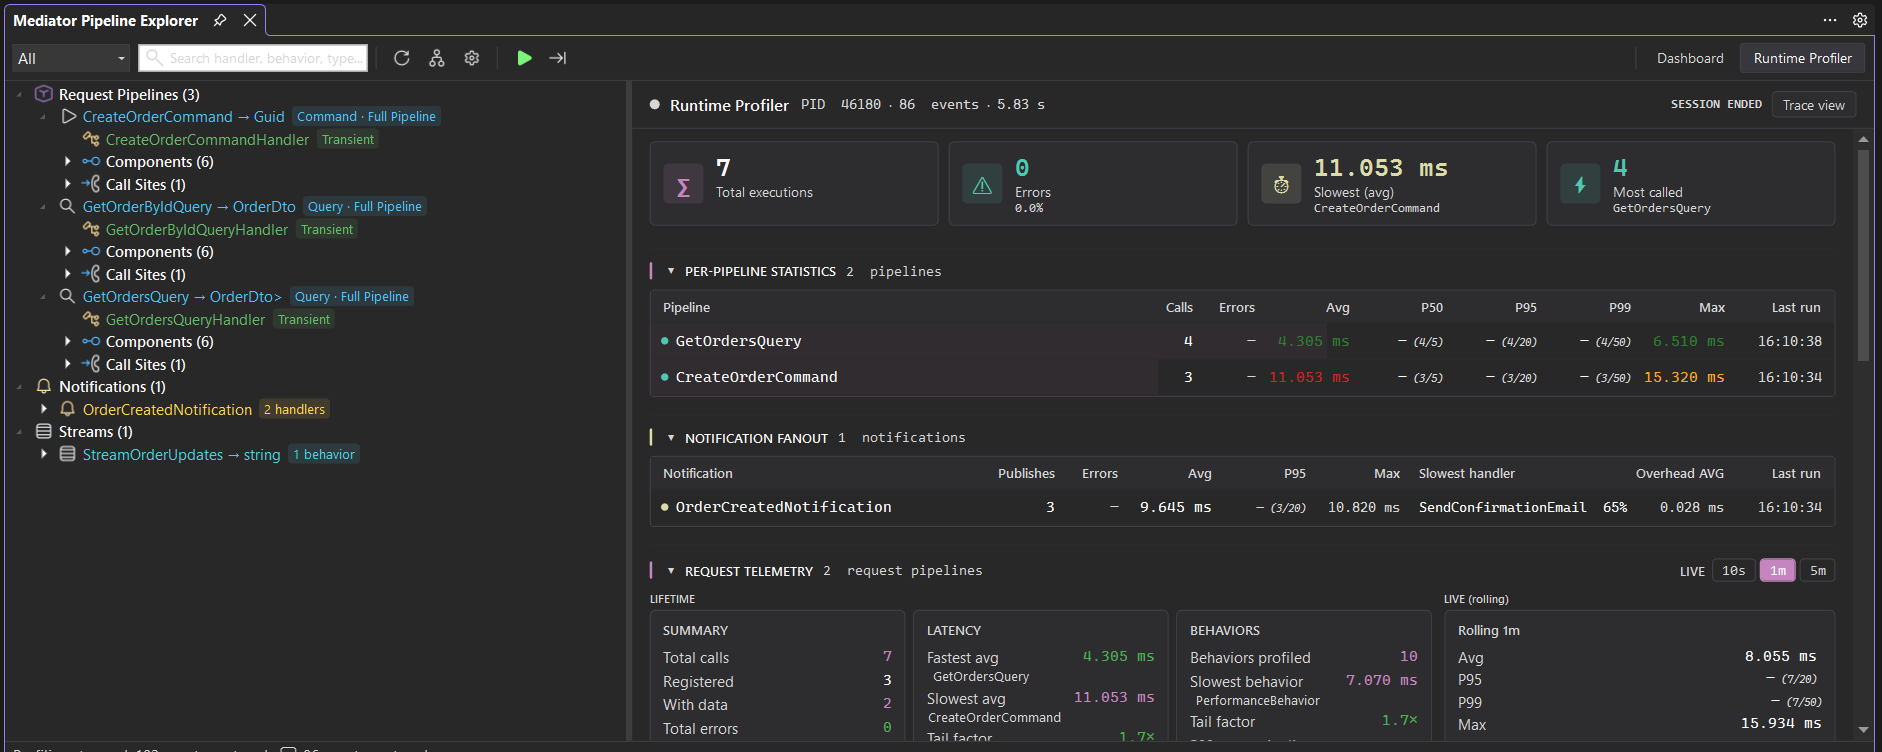Sort by the Calls column header
This screenshot has height=752, width=1882.
coord(1179,307)
